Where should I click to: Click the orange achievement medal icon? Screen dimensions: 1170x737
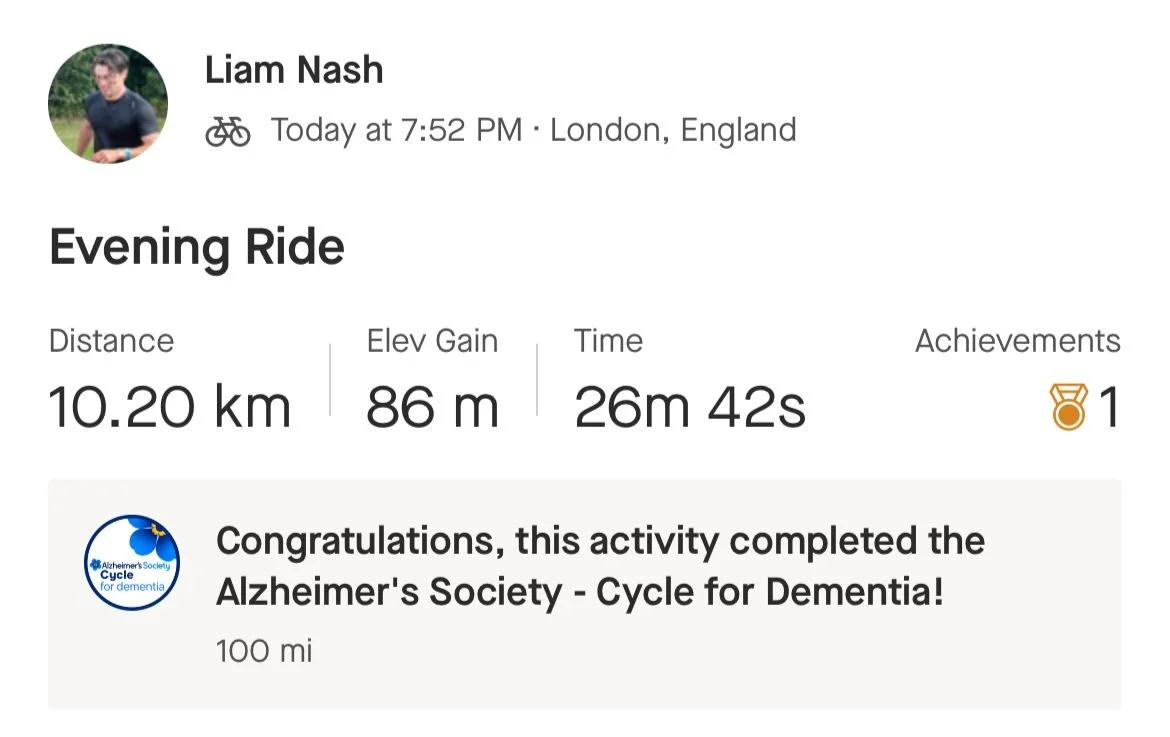(x=1068, y=408)
